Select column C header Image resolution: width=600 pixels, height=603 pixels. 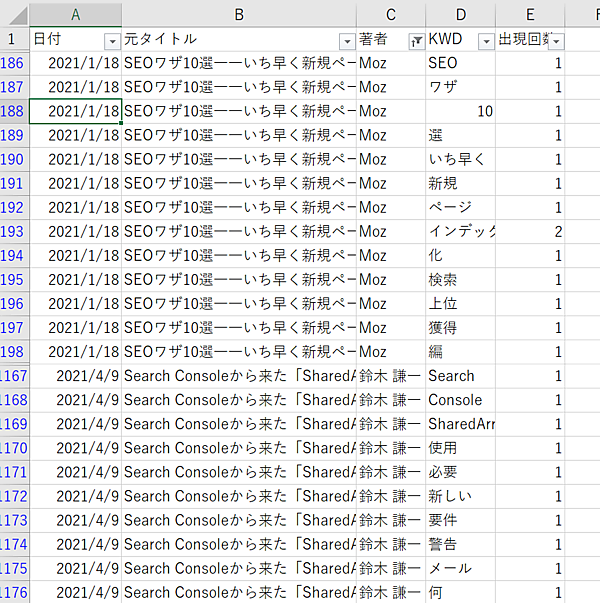[x=391, y=15]
